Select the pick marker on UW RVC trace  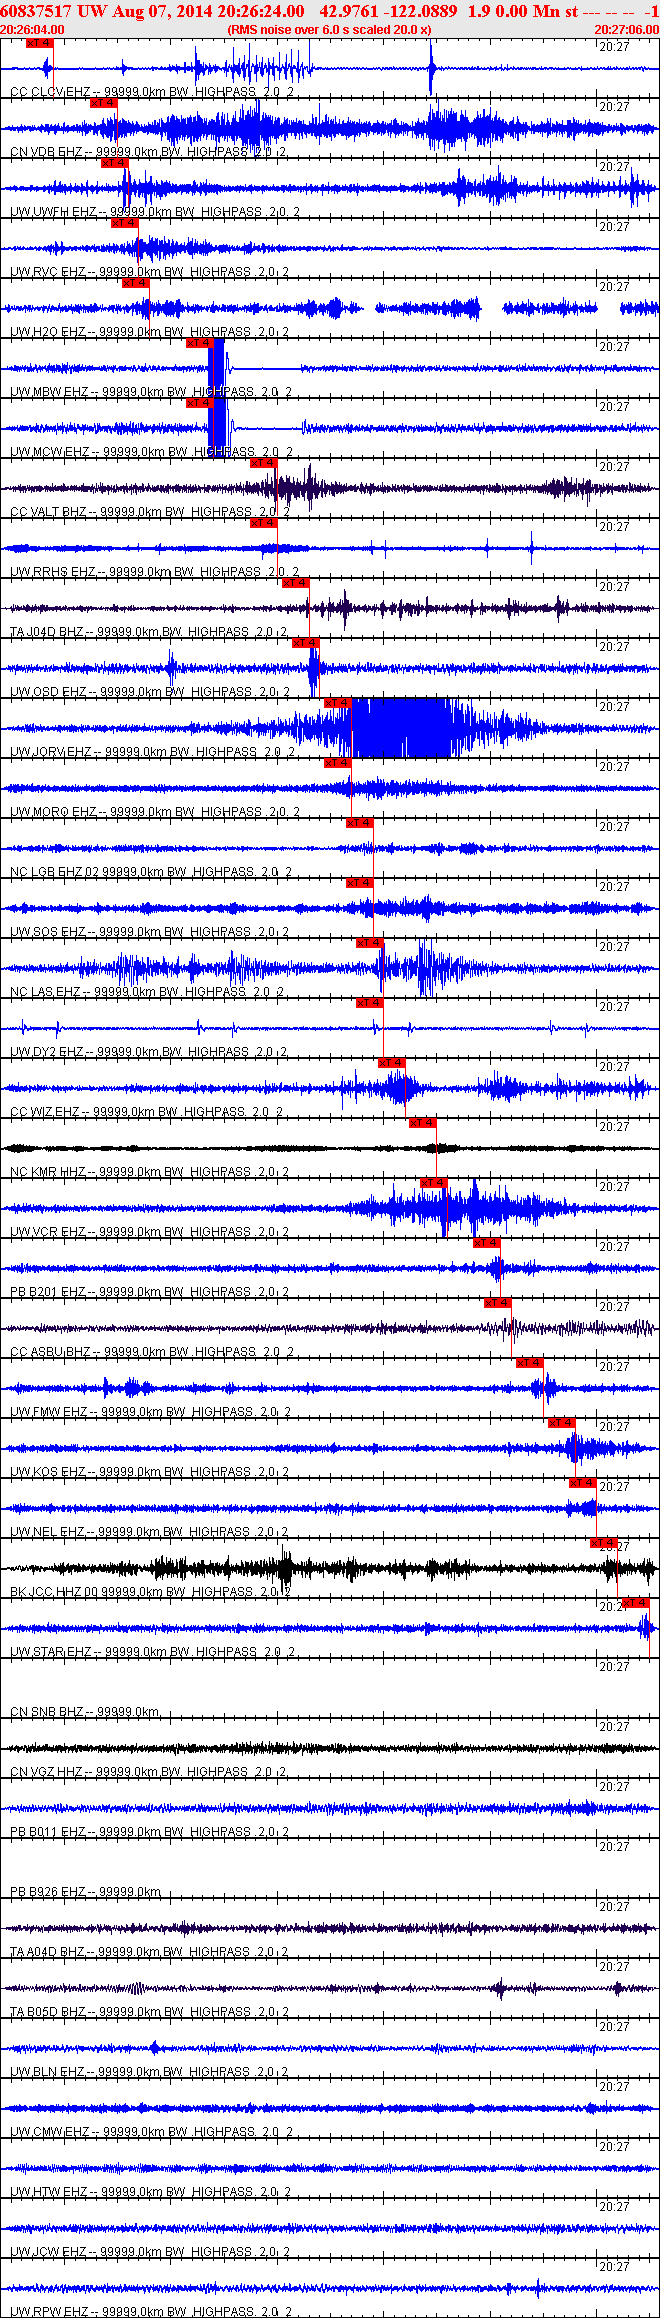125,223
